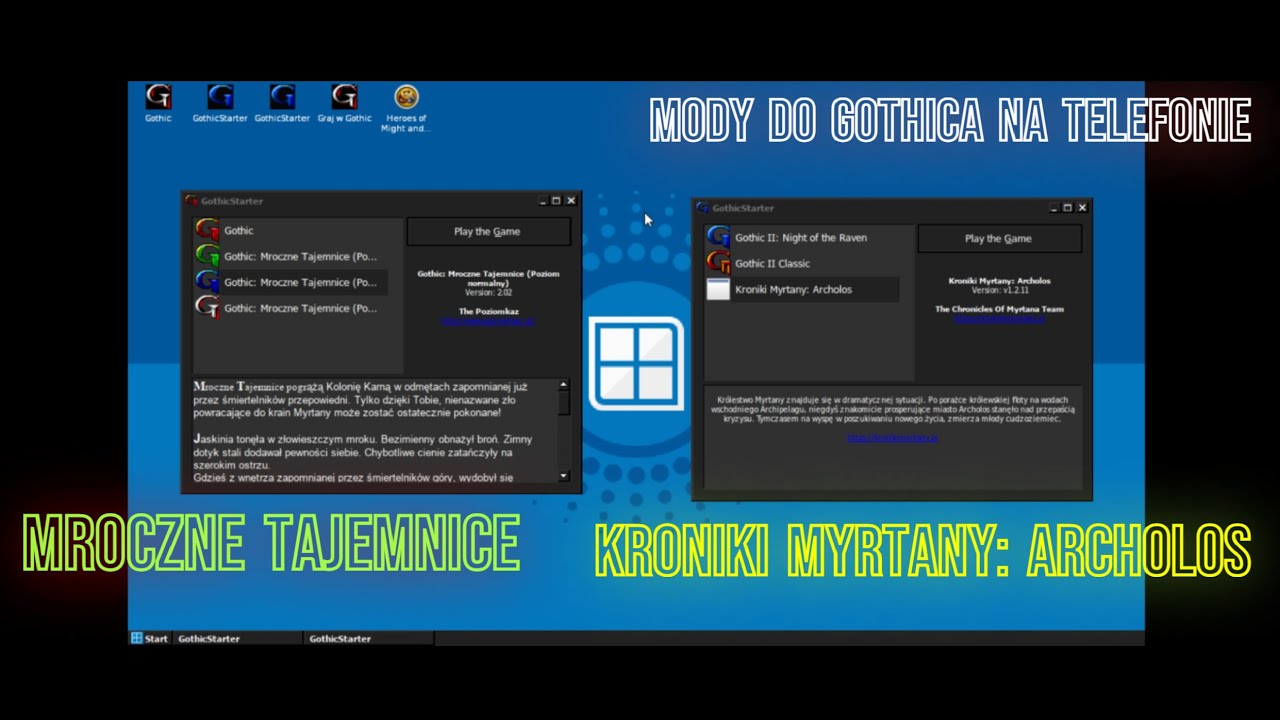
Task: Open the Gothic desktop icon
Action: coord(158,104)
